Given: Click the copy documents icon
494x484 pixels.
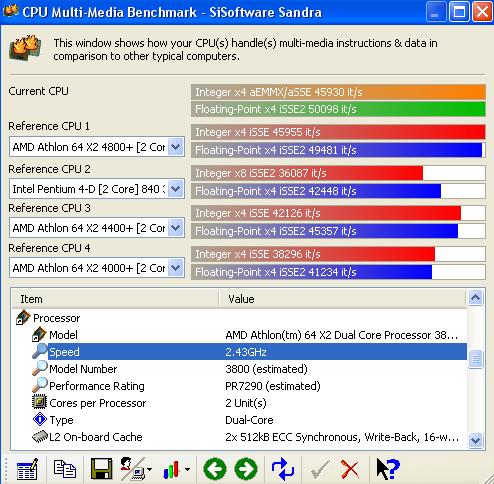Looking at the screenshot, I should (x=65, y=469).
